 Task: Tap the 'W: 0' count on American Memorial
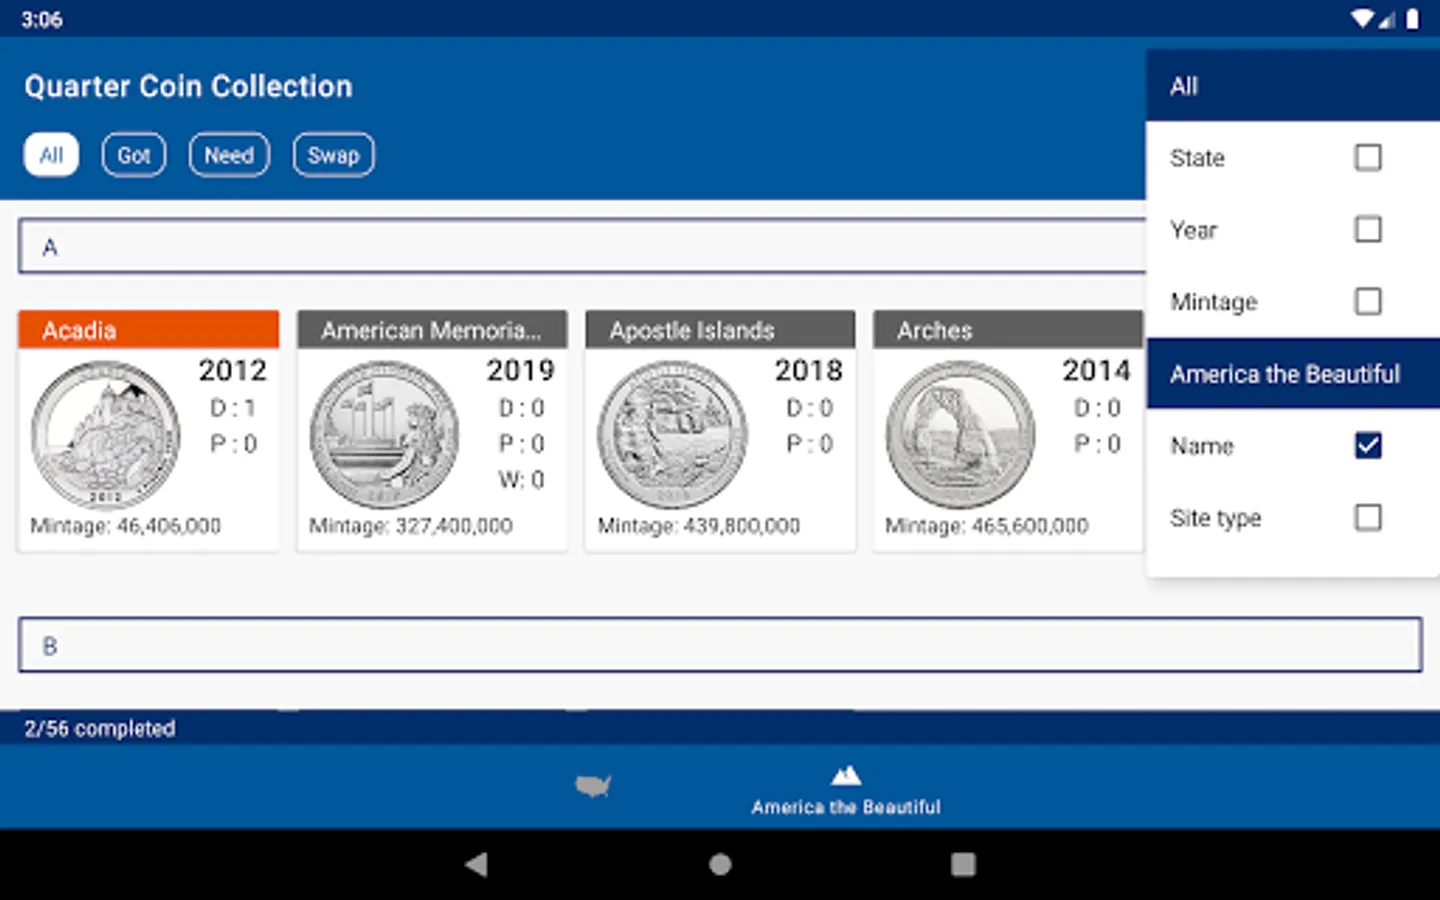(522, 480)
